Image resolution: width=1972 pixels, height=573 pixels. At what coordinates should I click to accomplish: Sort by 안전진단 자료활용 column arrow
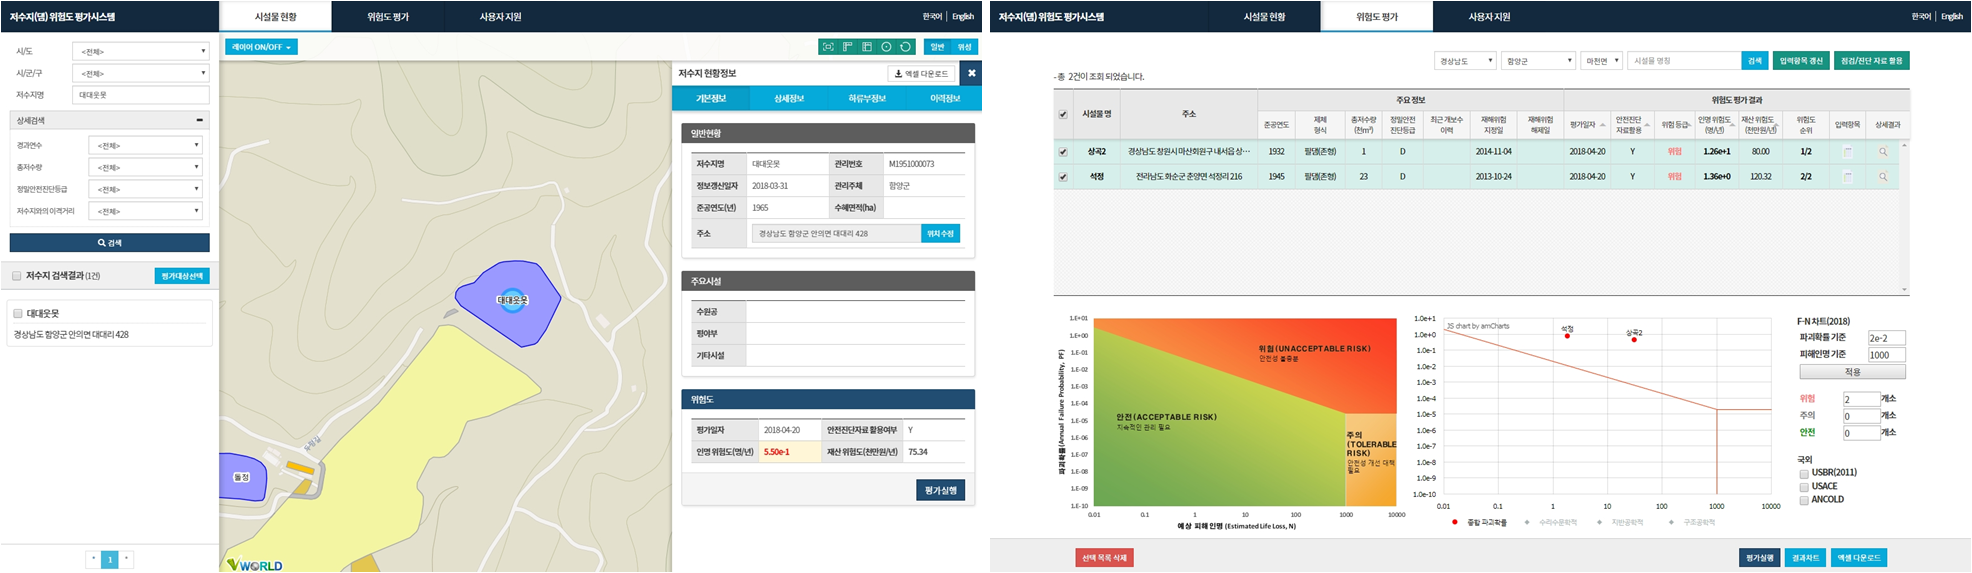tap(1648, 125)
